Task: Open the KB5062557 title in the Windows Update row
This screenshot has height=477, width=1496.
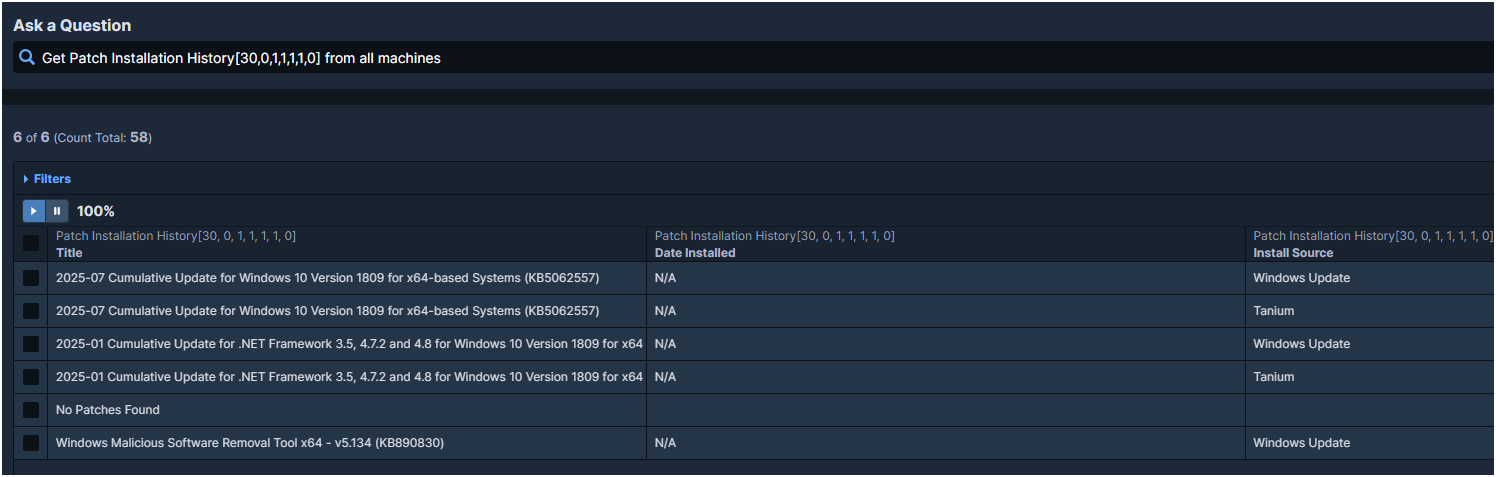Action: coord(327,278)
